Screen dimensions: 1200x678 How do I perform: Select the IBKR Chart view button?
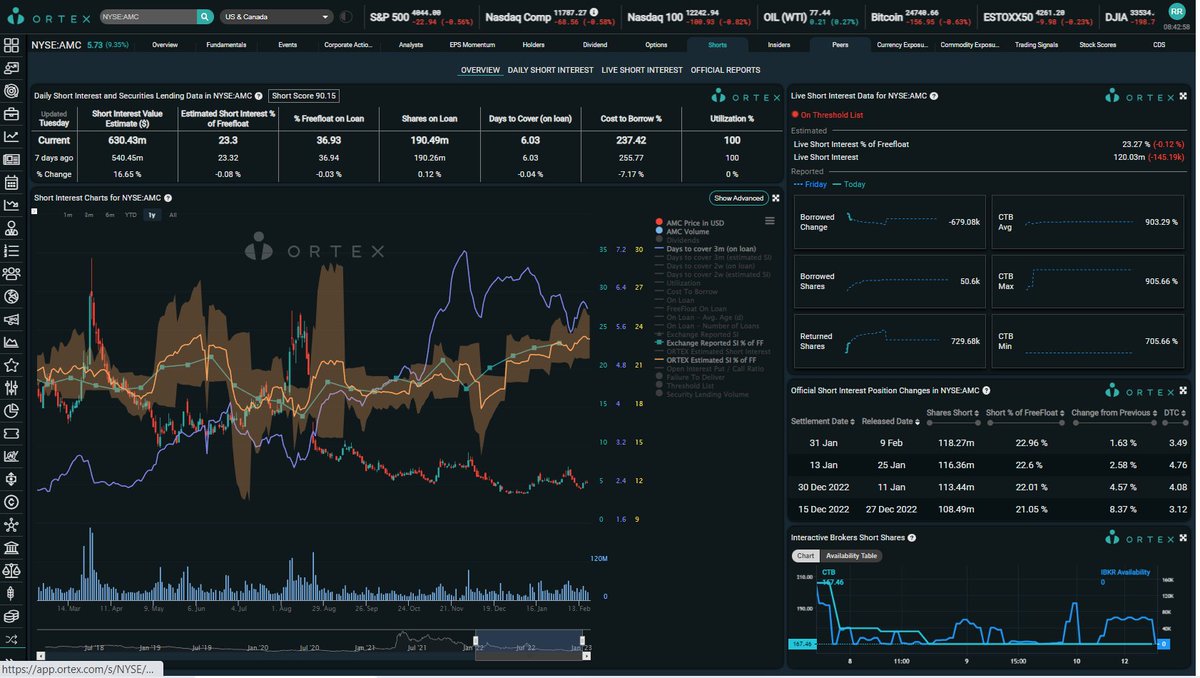click(x=806, y=556)
